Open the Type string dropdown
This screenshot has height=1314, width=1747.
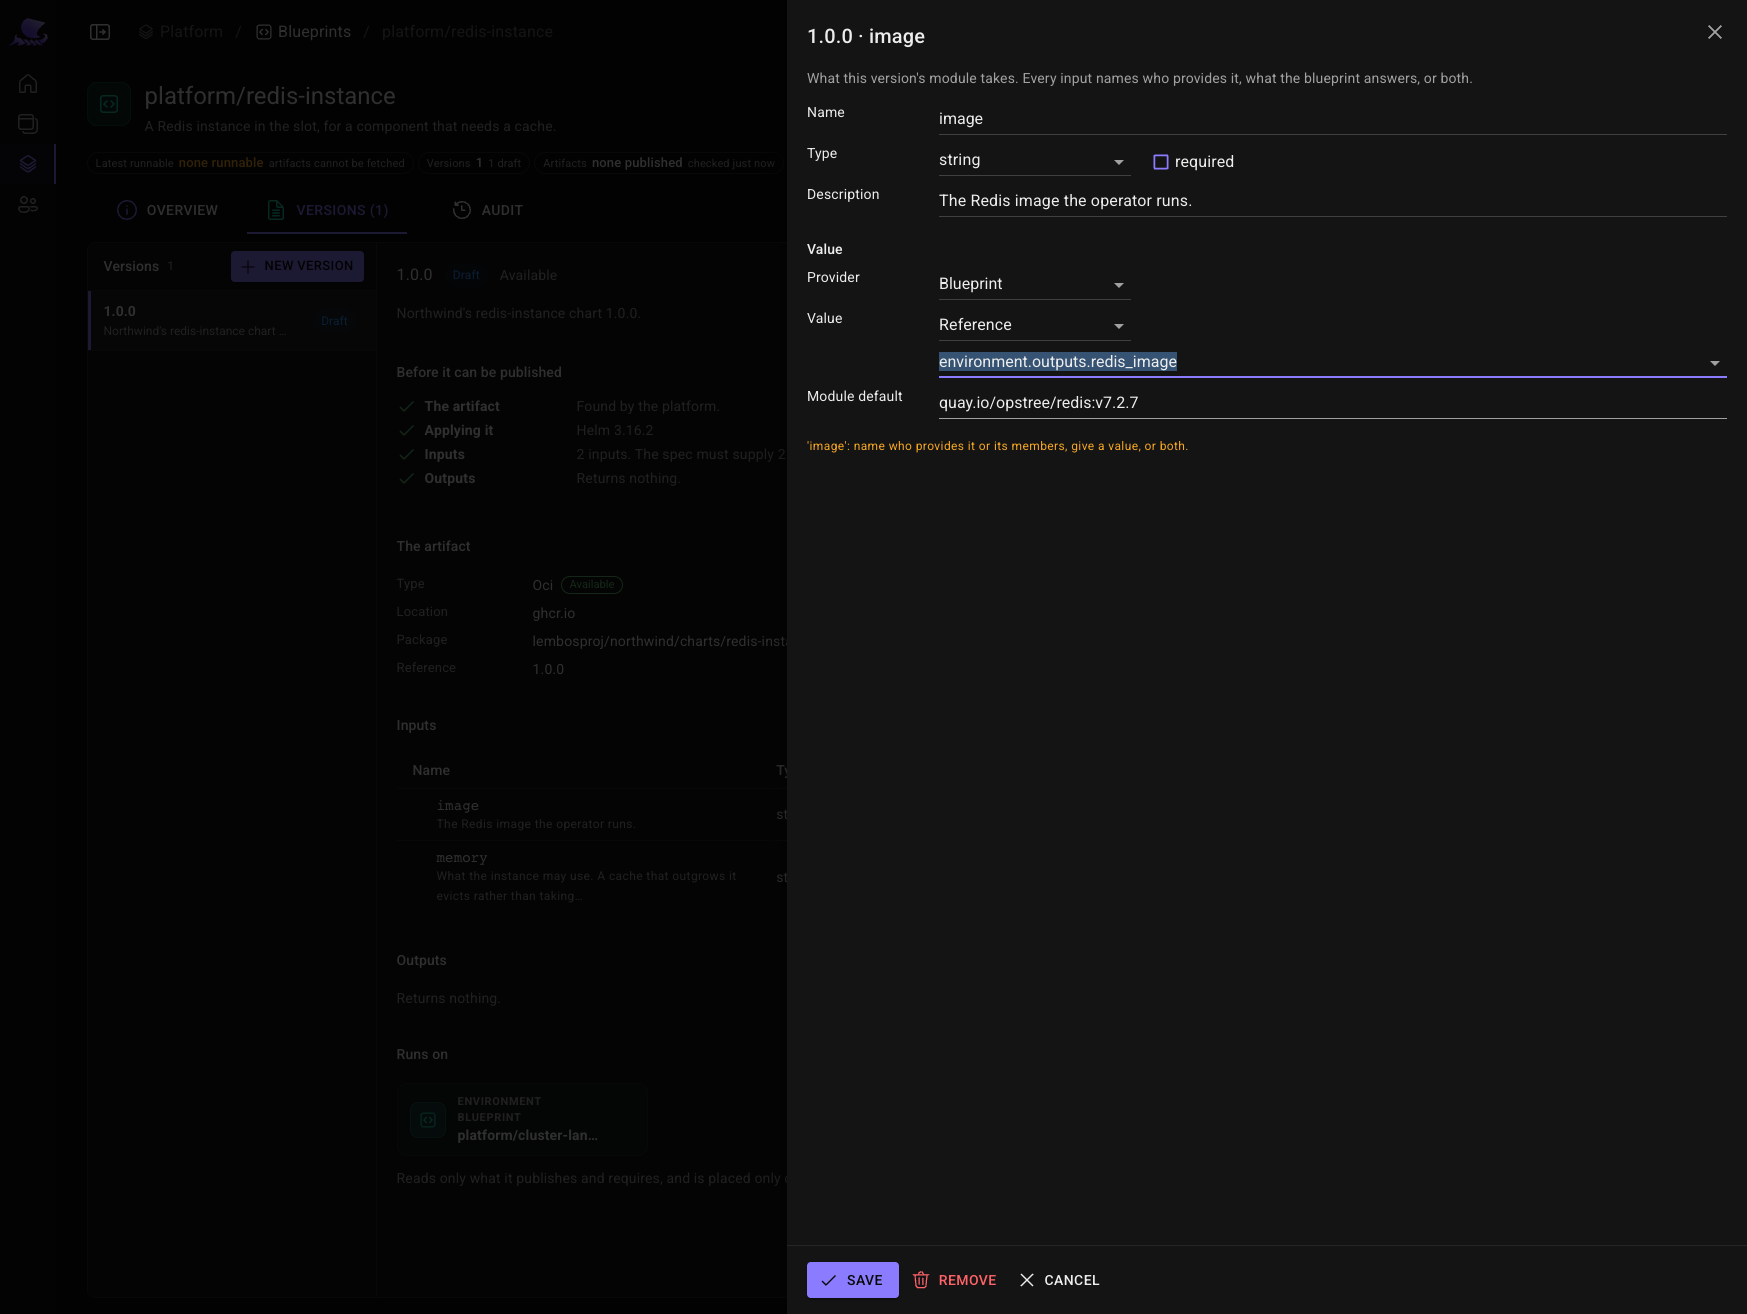coord(1034,160)
